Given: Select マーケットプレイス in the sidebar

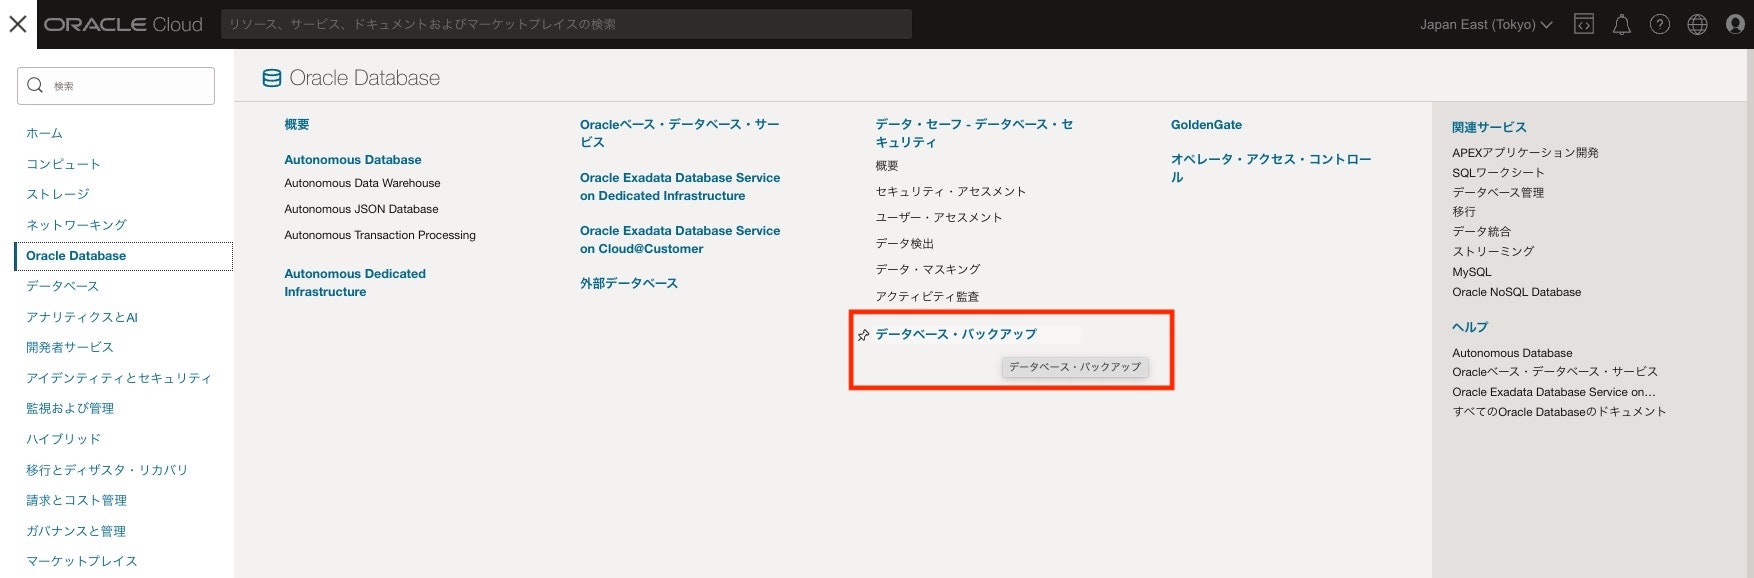Looking at the screenshot, I should pos(82,561).
